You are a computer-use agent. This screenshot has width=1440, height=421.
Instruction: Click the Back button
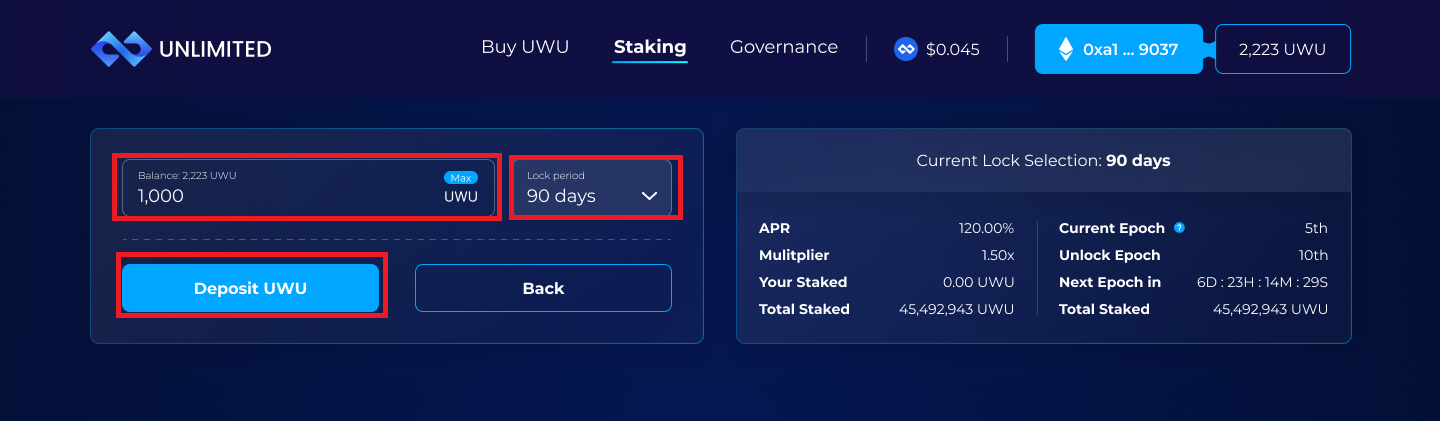click(x=543, y=288)
